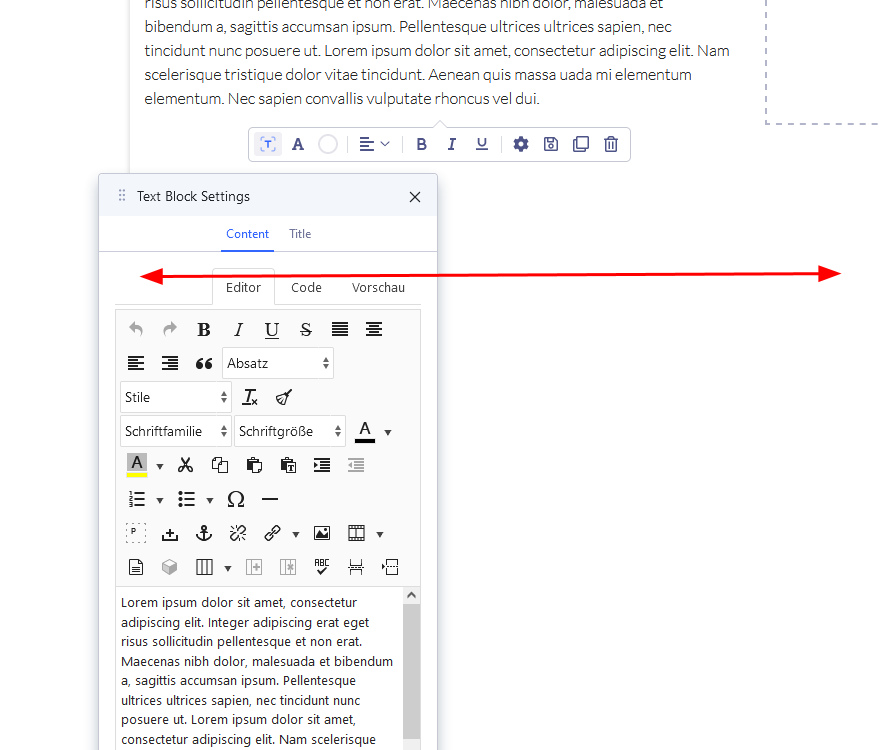Open the Schriftfamilie font family dropdown
The width and height of the screenshot is (879, 750).
coord(176,431)
